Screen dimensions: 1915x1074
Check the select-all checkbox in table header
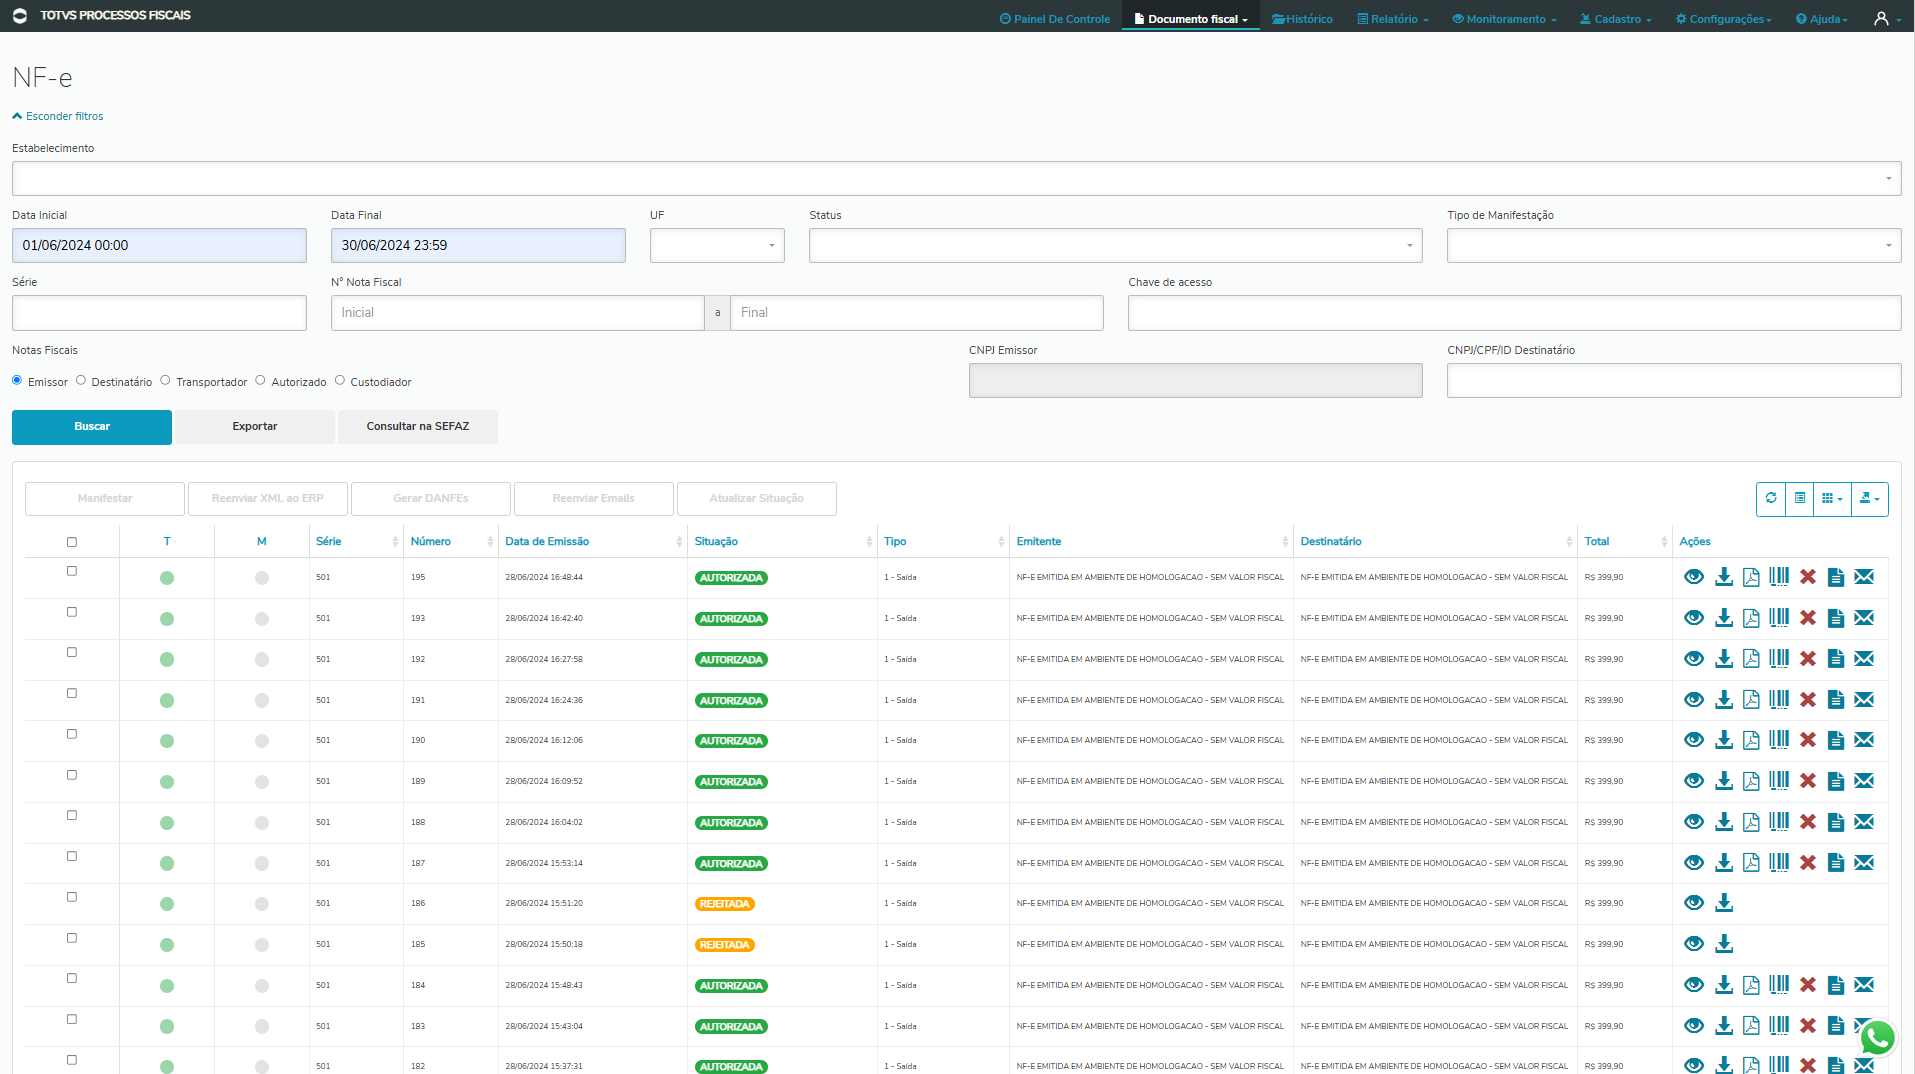(72, 542)
